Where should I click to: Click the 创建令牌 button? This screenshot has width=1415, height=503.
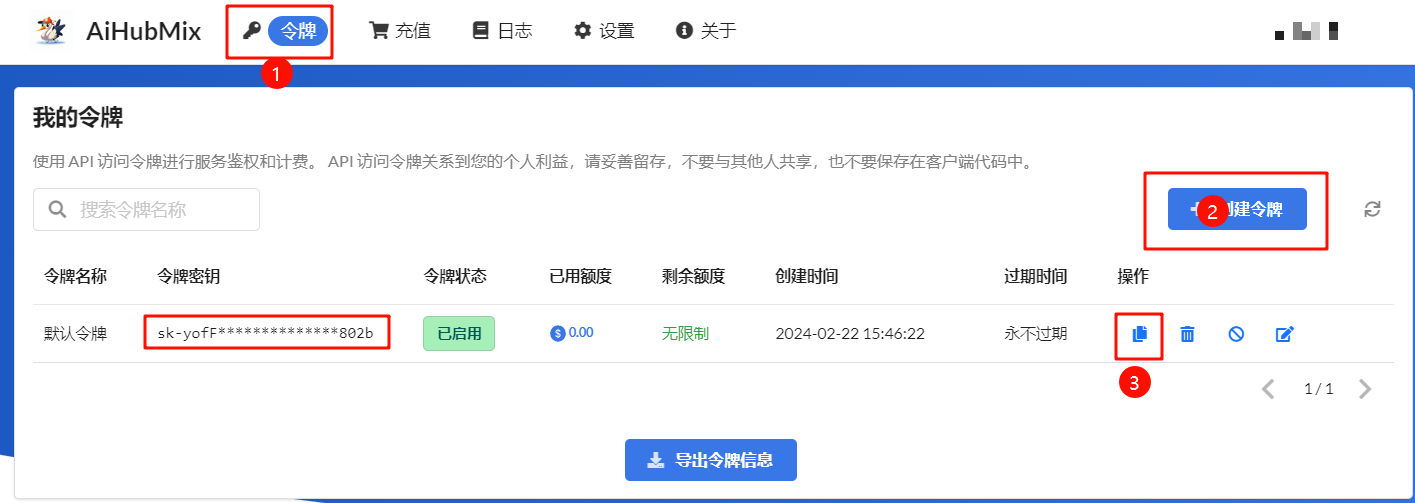tap(1237, 209)
